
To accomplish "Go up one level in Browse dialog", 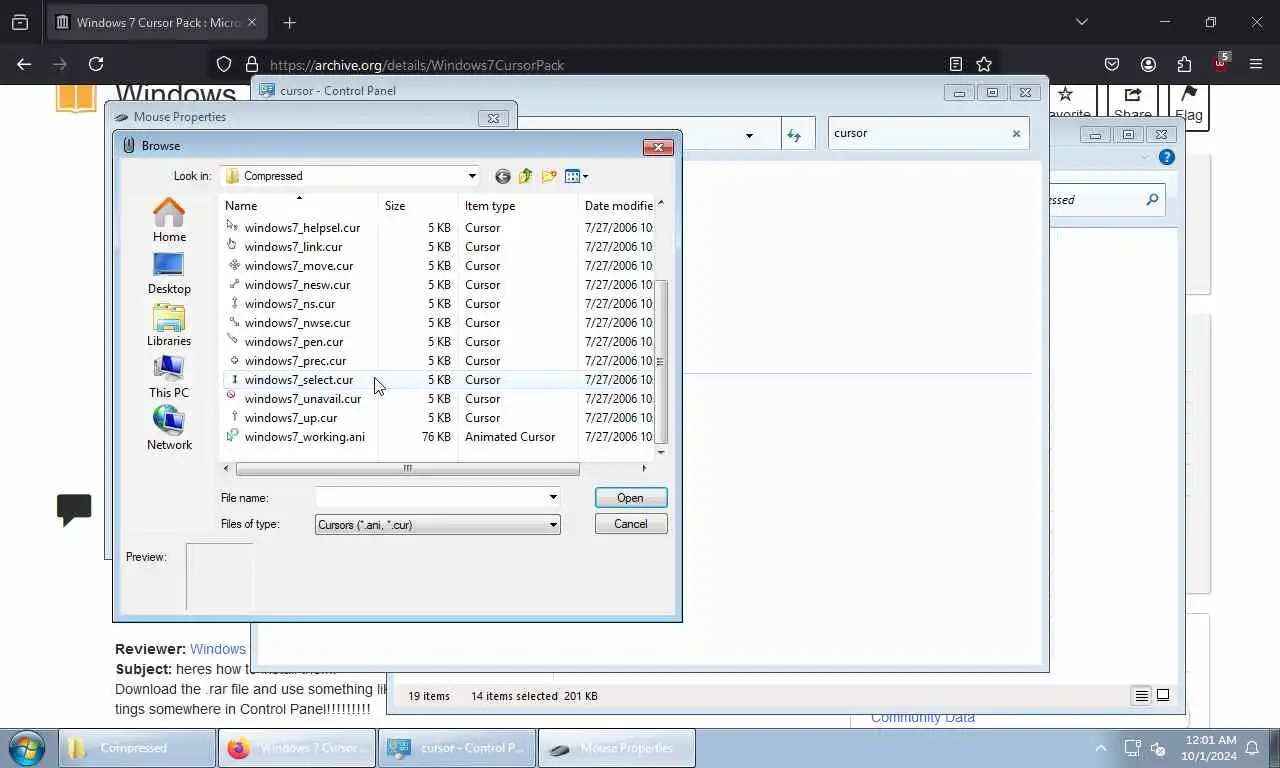I will point(525,176).
